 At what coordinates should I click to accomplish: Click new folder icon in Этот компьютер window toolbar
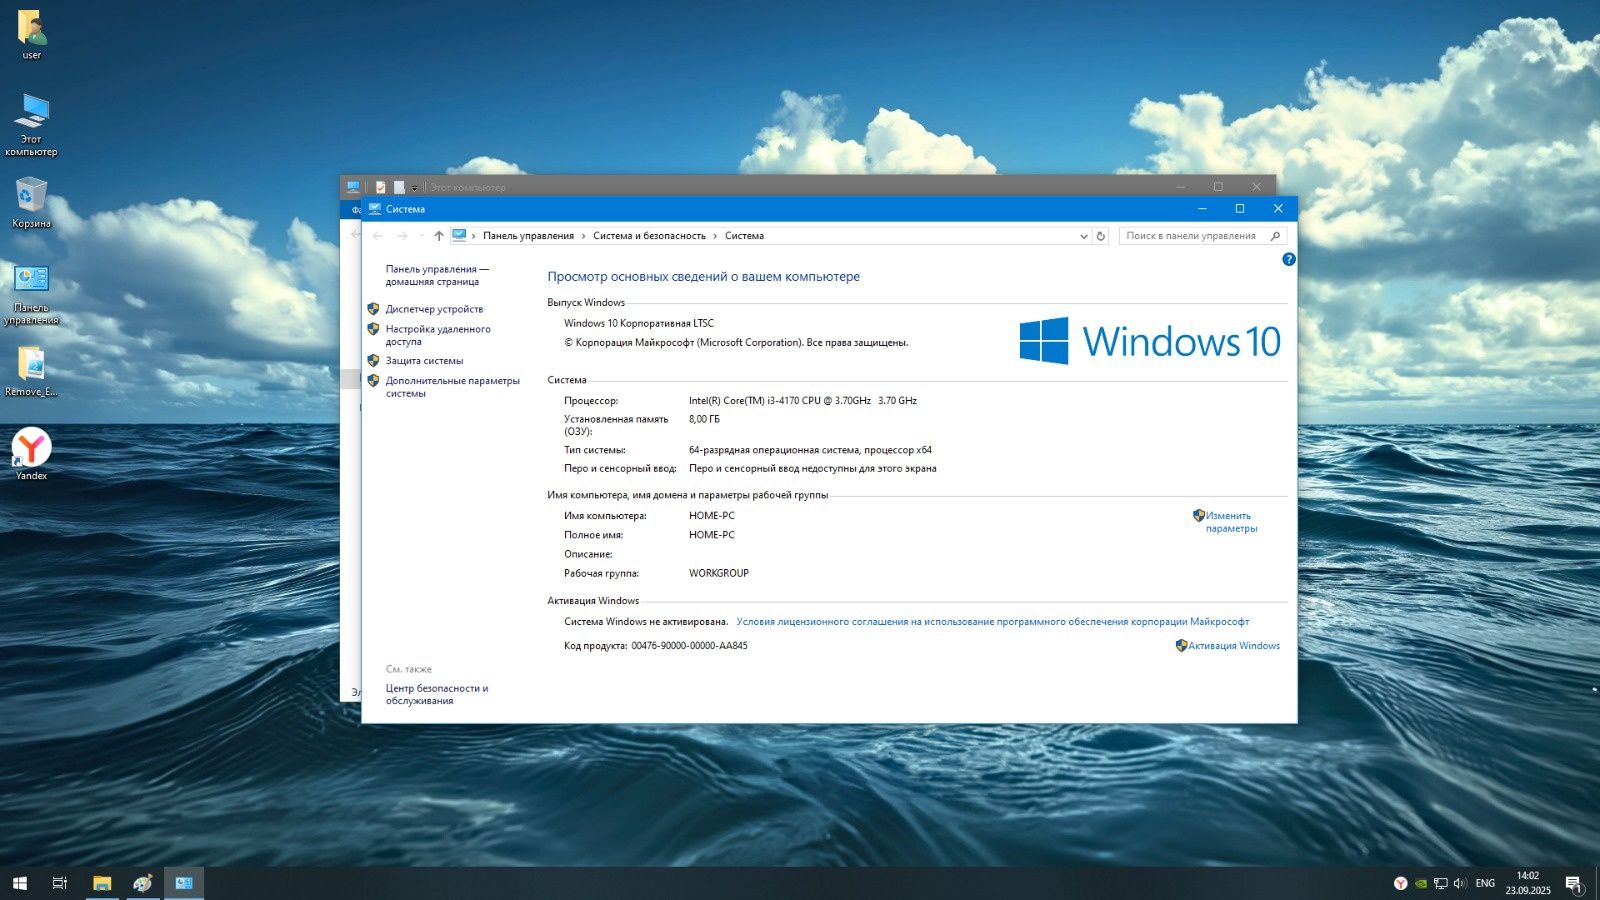(399, 187)
